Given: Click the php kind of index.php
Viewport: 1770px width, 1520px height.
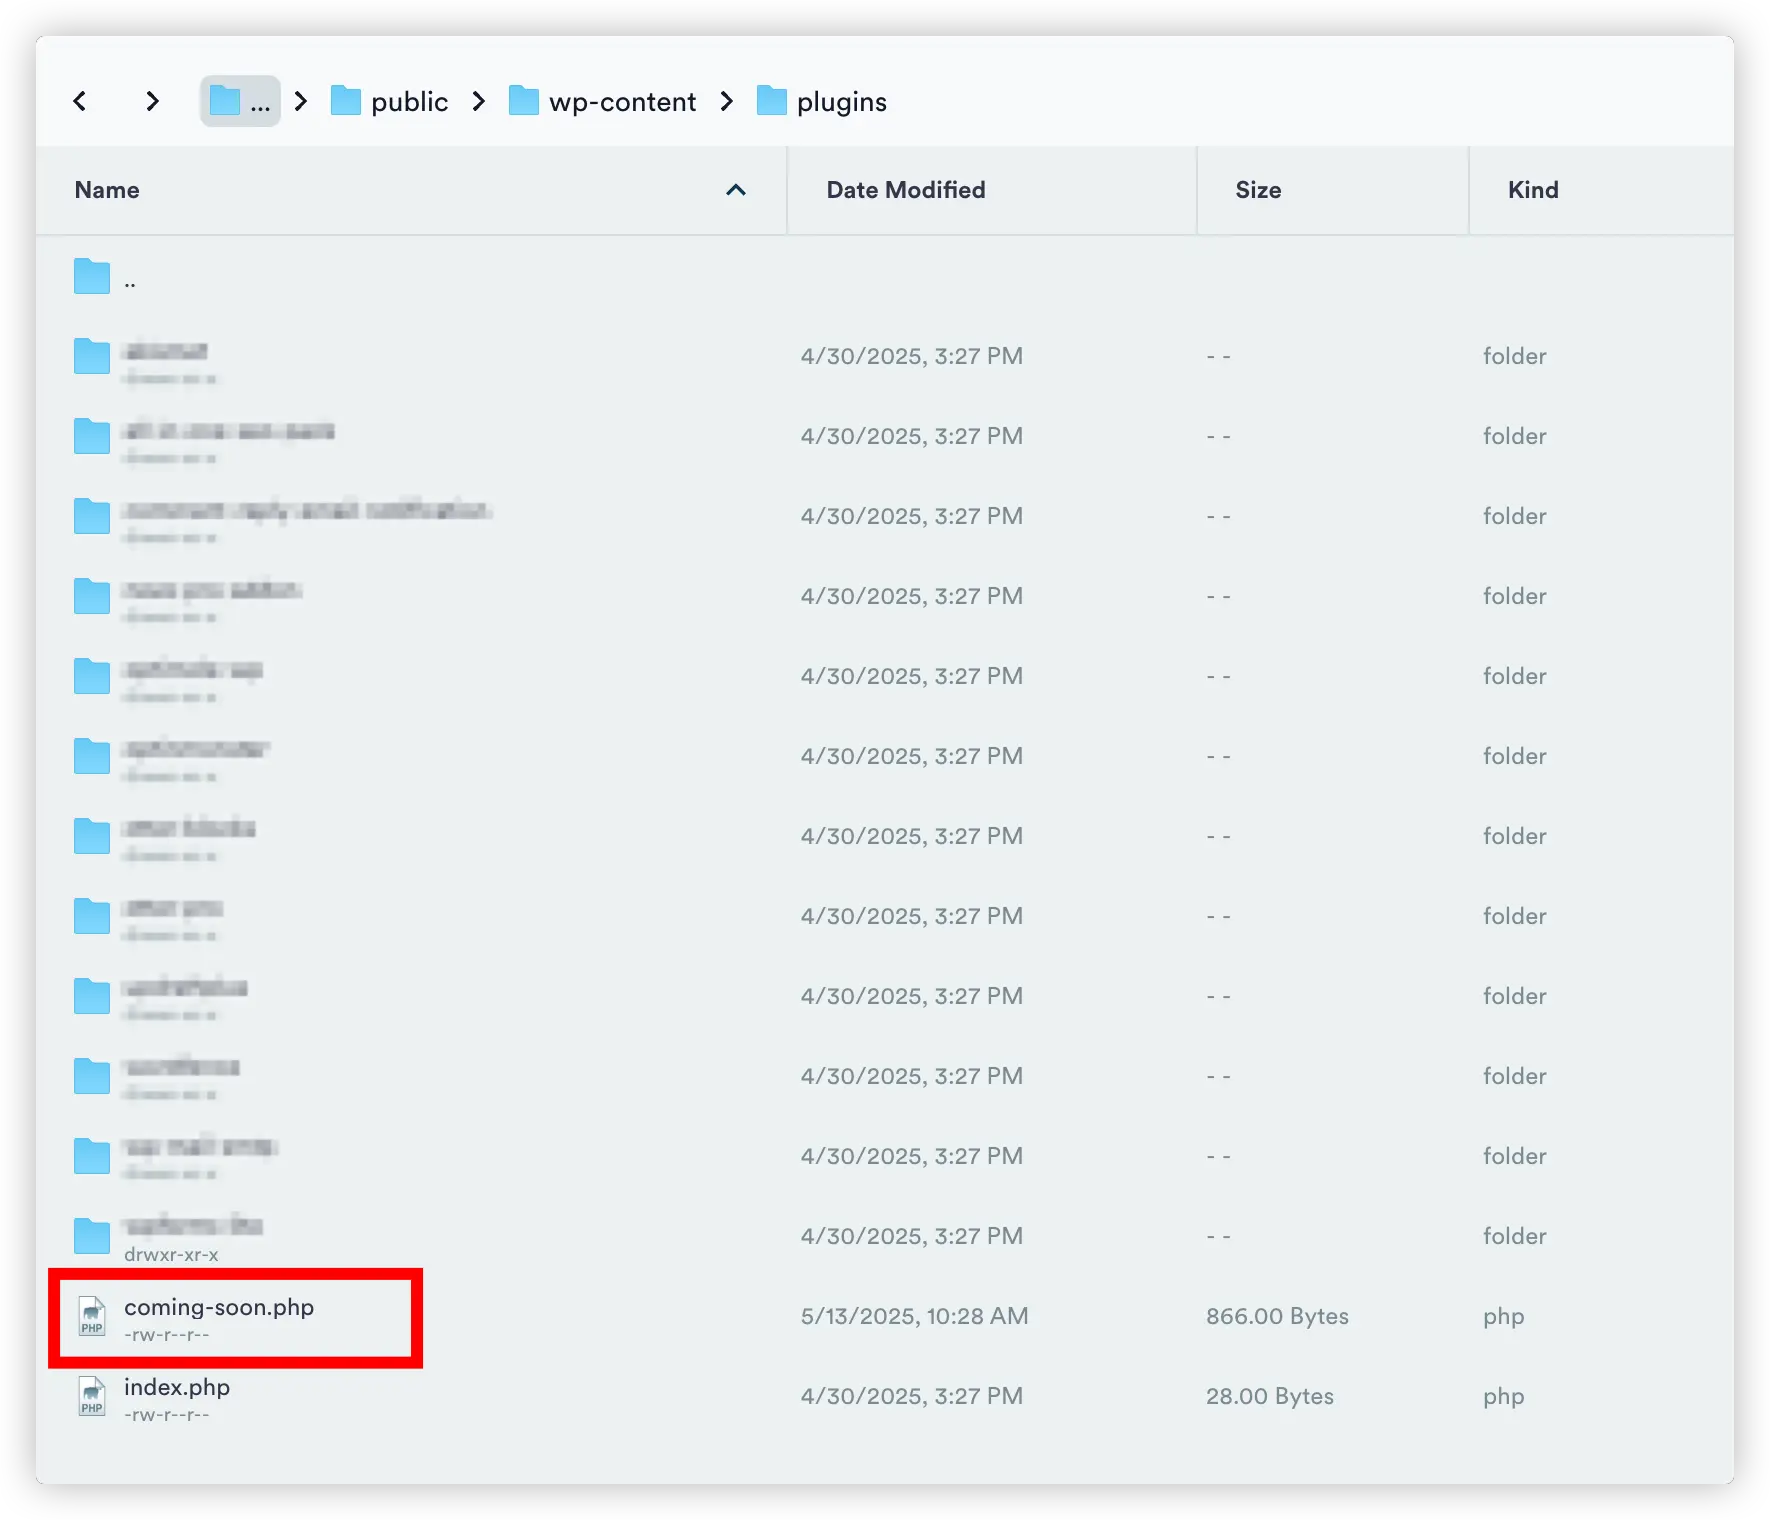Looking at the screenshot, I should [1503, 1397].
